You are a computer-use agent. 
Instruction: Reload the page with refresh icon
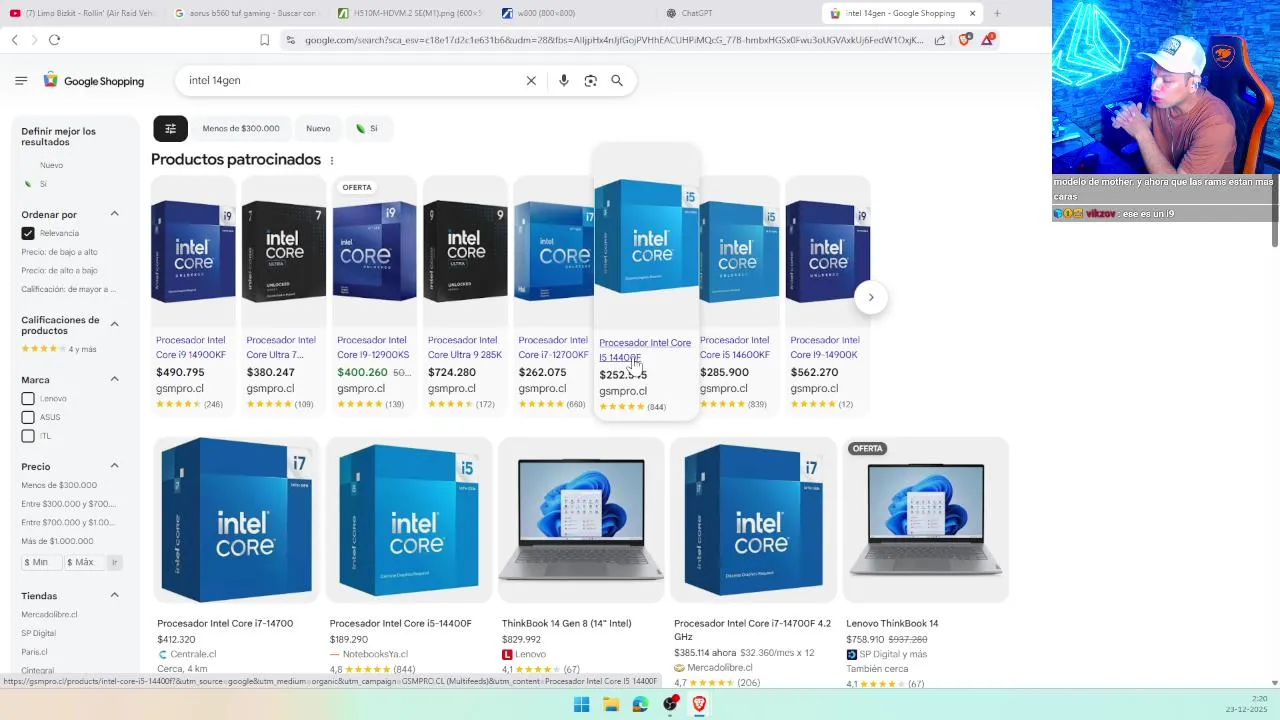[54, 40]
